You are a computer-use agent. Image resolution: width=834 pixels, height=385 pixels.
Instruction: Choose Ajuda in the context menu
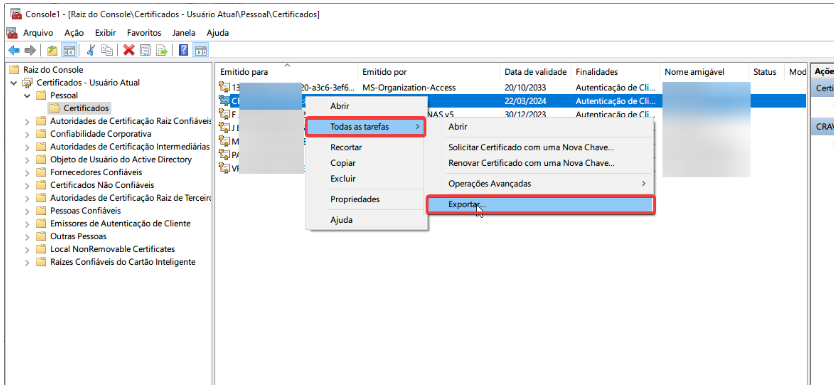366,220
